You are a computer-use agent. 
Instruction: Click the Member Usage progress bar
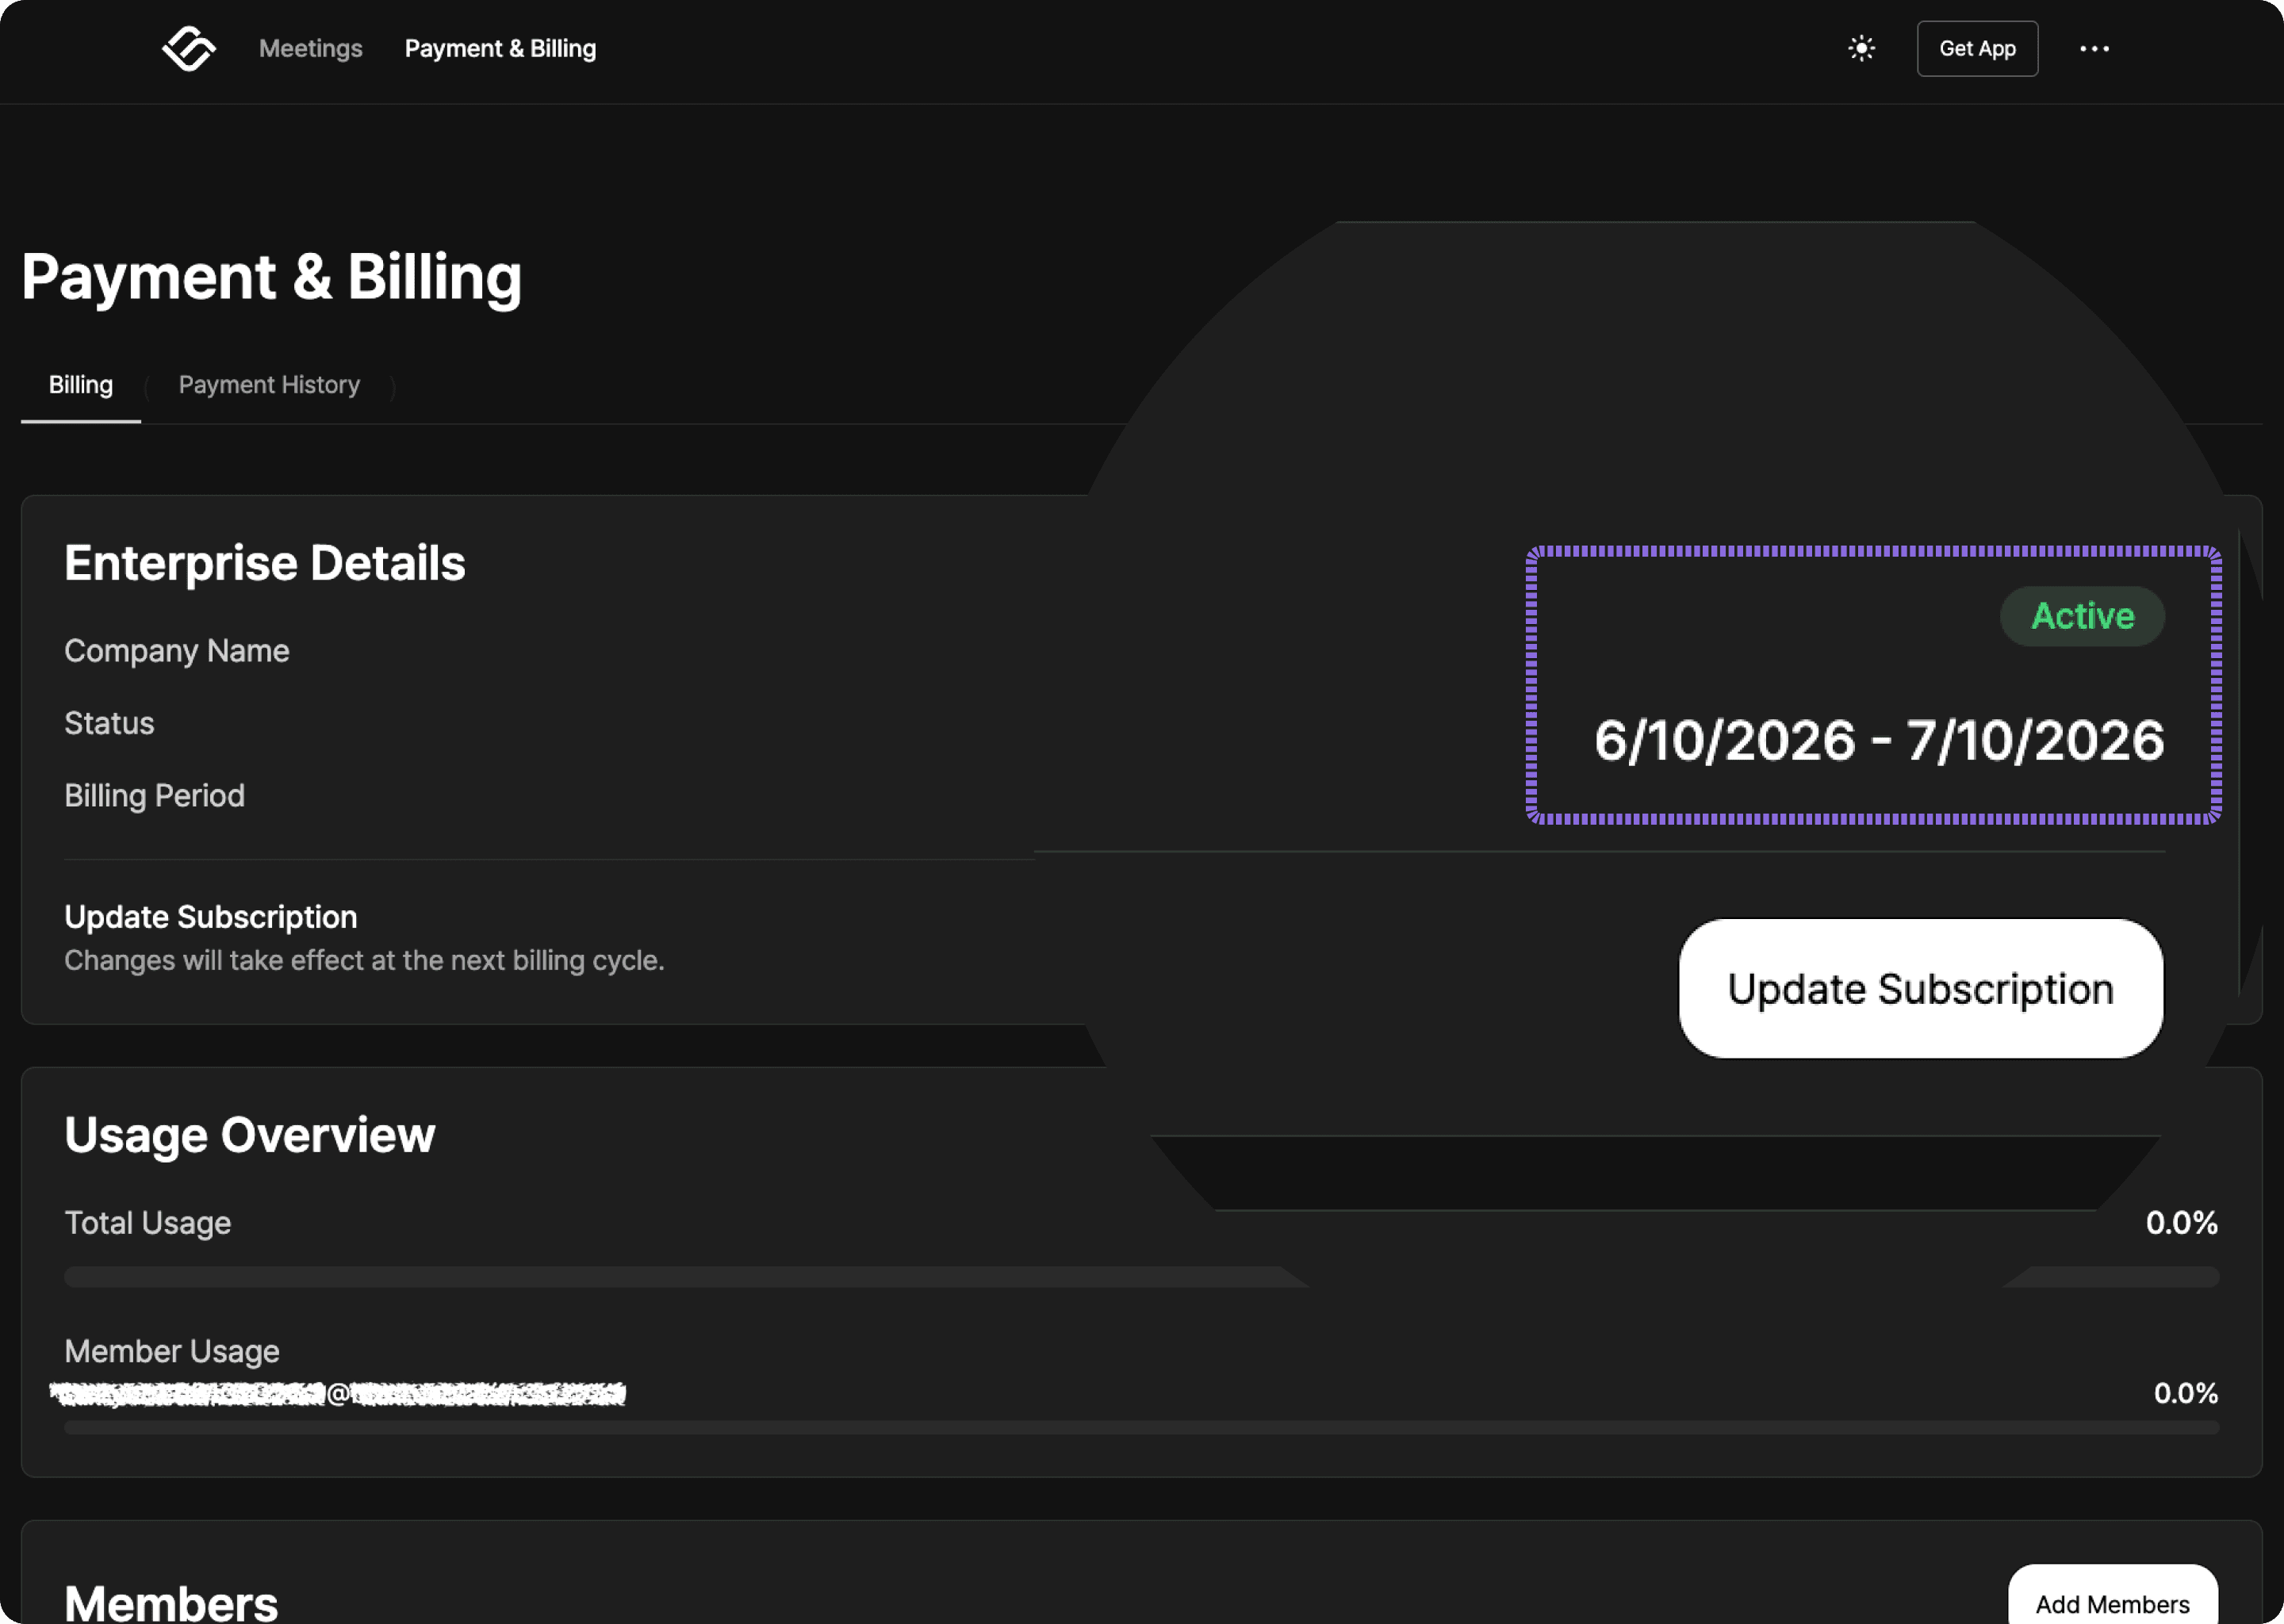pos(1141,1427)
